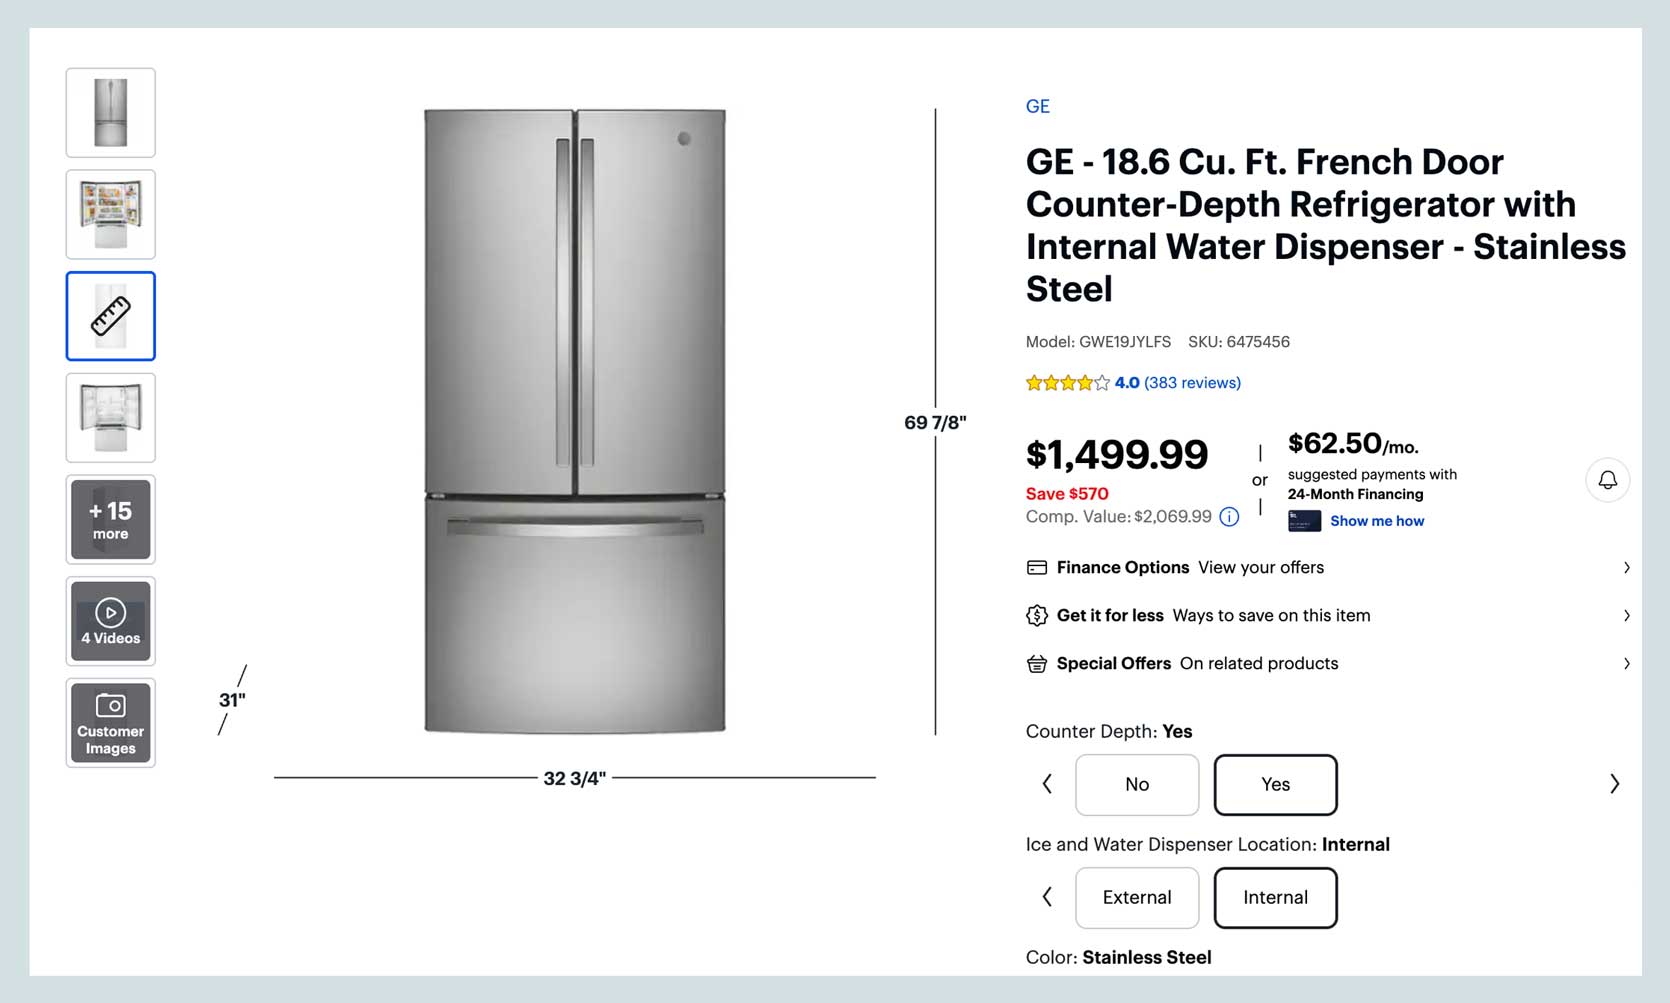Click the star rating icons
Image resolution: width=1670 pixels, height=1003 pixels.
tap(1067, 383)
